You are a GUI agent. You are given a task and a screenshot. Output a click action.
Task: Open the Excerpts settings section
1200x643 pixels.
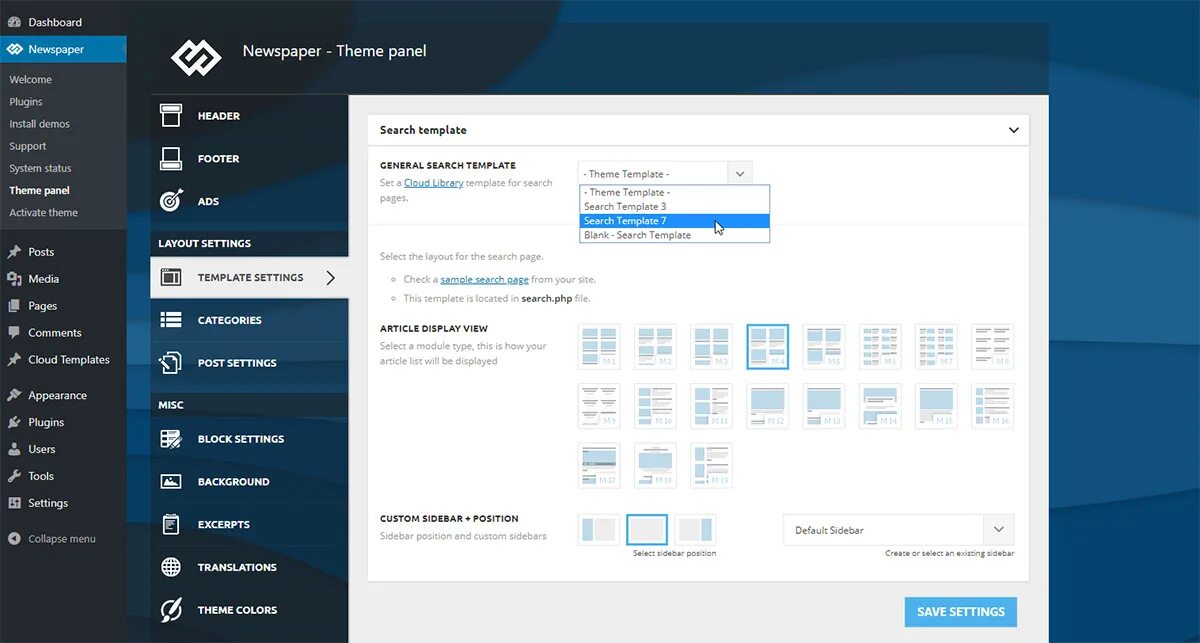pyautogui.click(x=249, y=524)
